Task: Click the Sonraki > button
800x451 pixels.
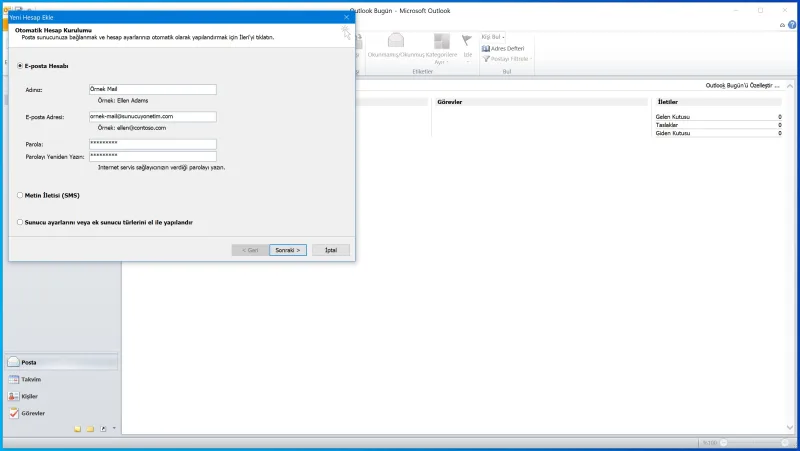Action: [288, 250]
